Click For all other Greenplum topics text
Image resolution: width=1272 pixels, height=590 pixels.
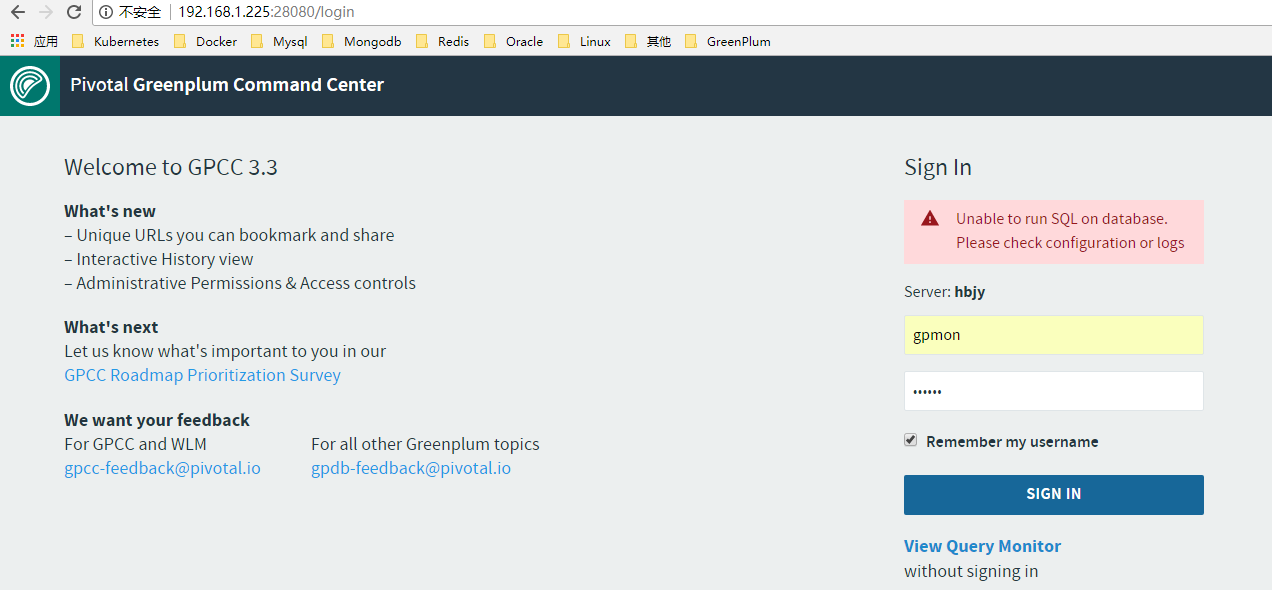(425, 444)
